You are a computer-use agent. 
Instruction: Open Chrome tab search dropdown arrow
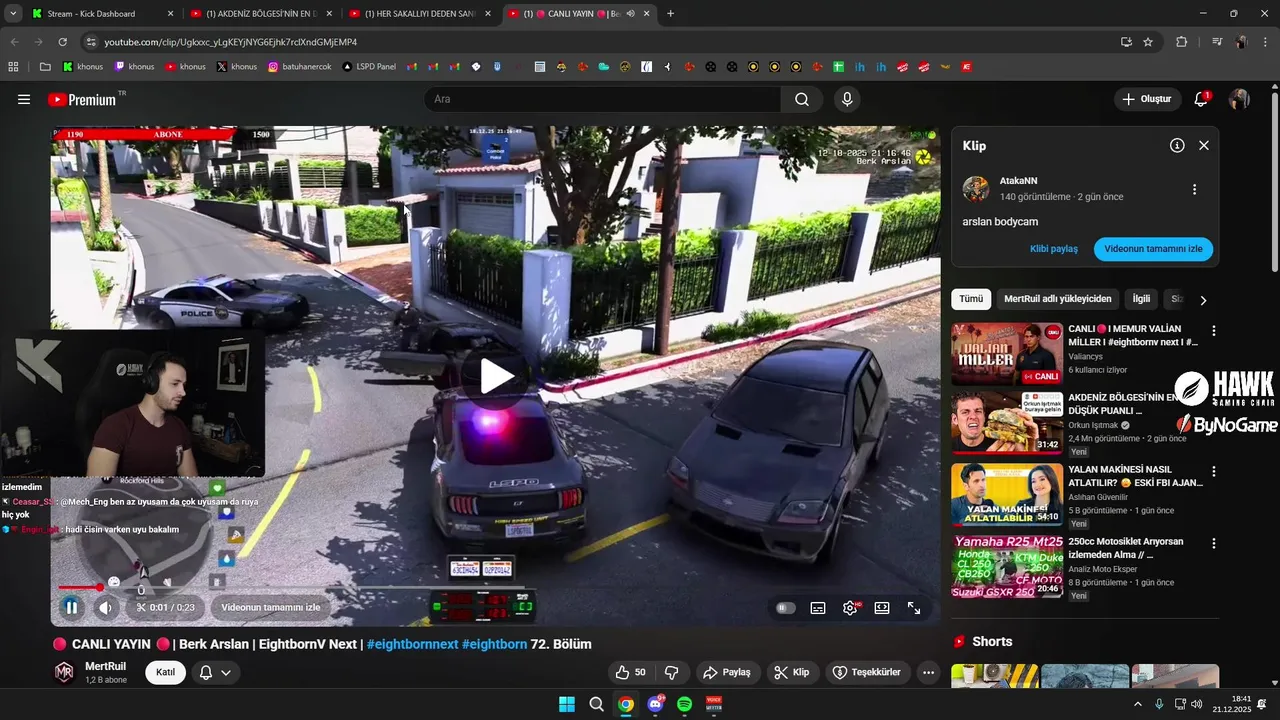13,14
